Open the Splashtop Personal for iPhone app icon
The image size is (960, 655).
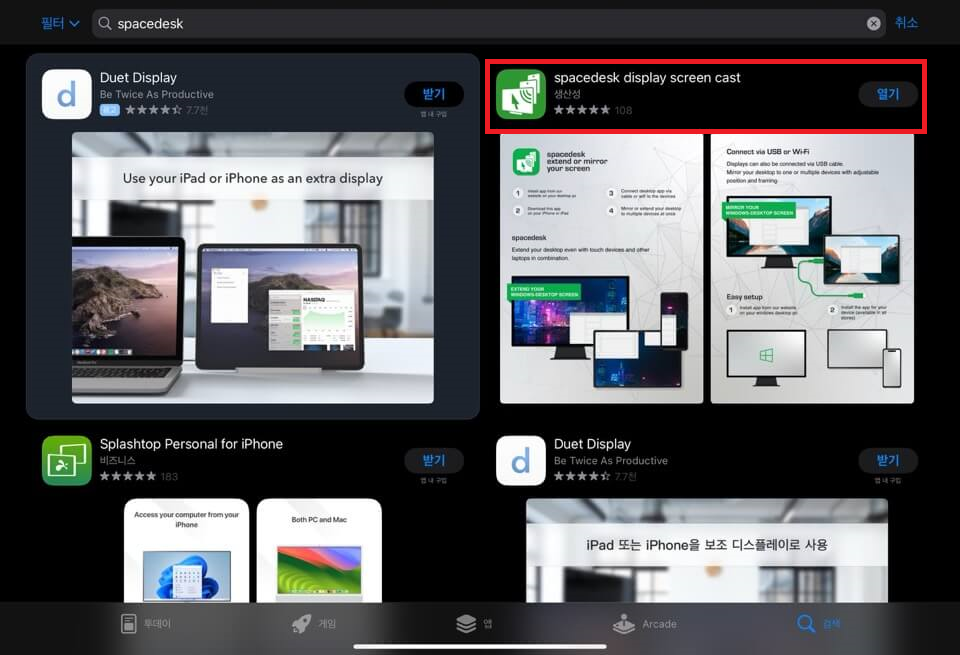[x=66, y=460]
